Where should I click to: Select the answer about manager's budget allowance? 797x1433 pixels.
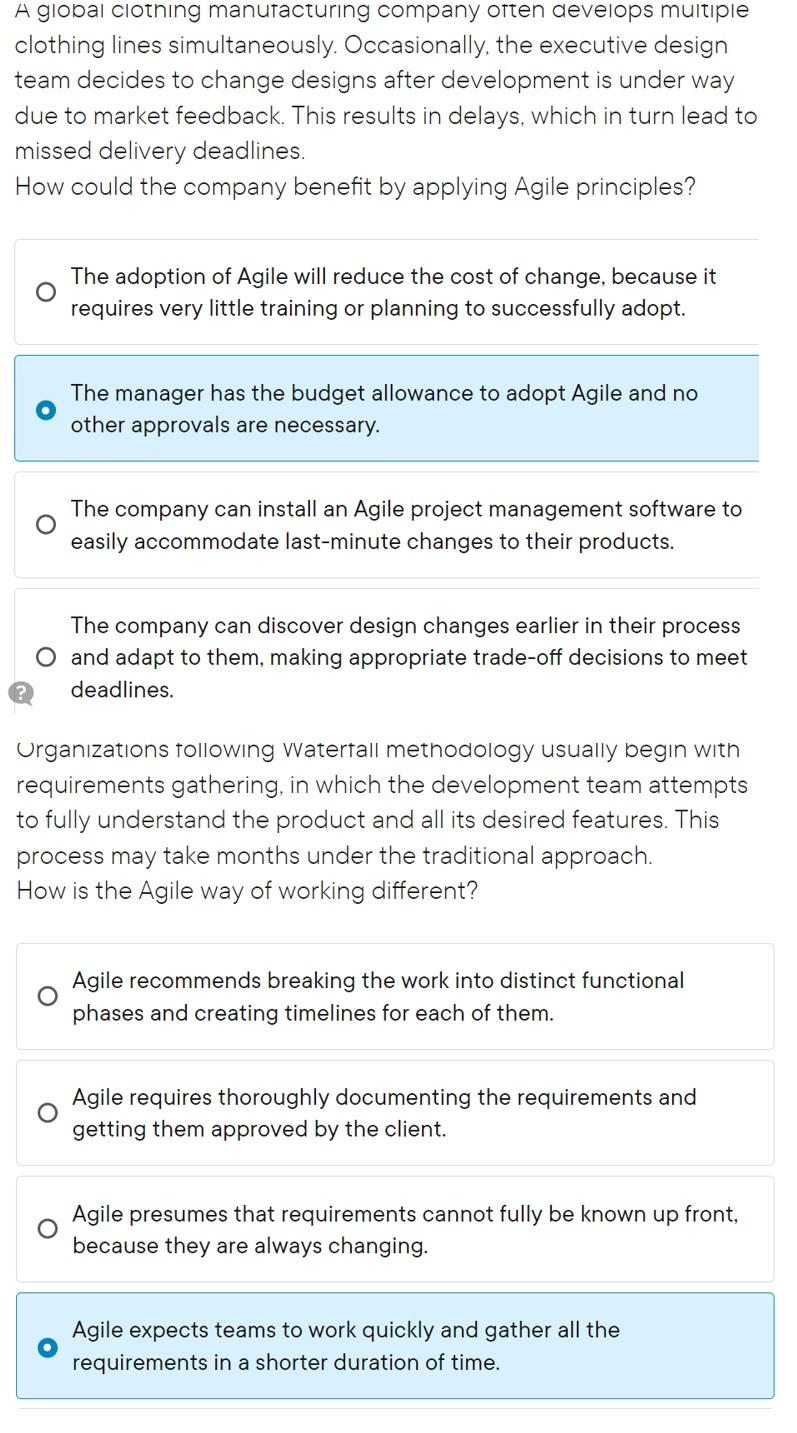click(46, 410)
